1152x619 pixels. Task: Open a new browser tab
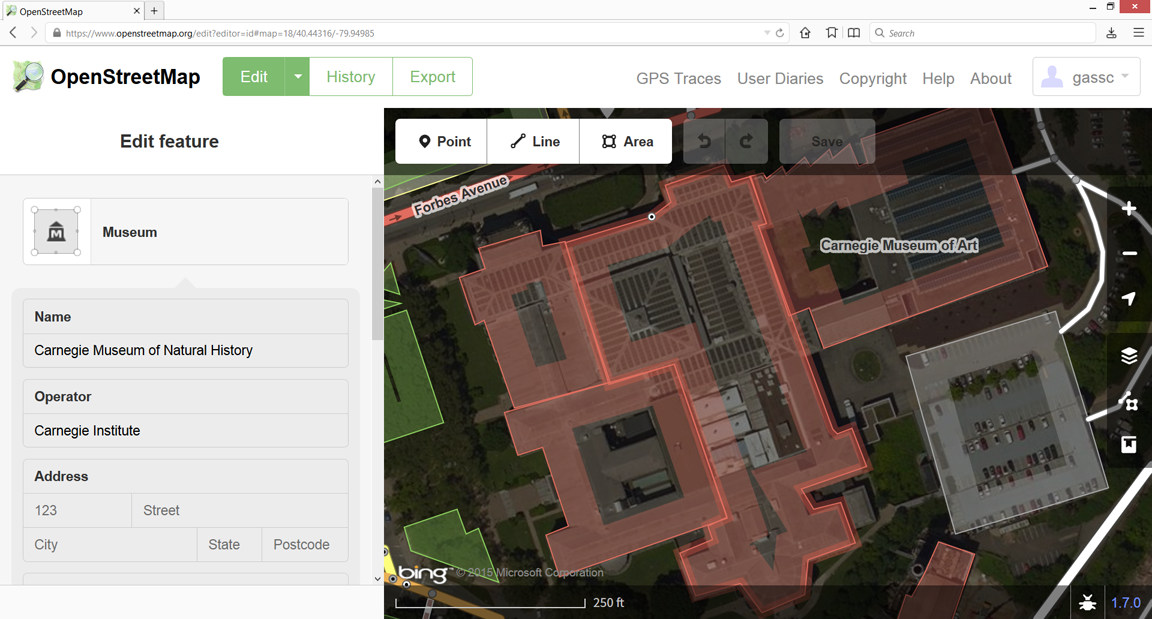tap(154, 11)
